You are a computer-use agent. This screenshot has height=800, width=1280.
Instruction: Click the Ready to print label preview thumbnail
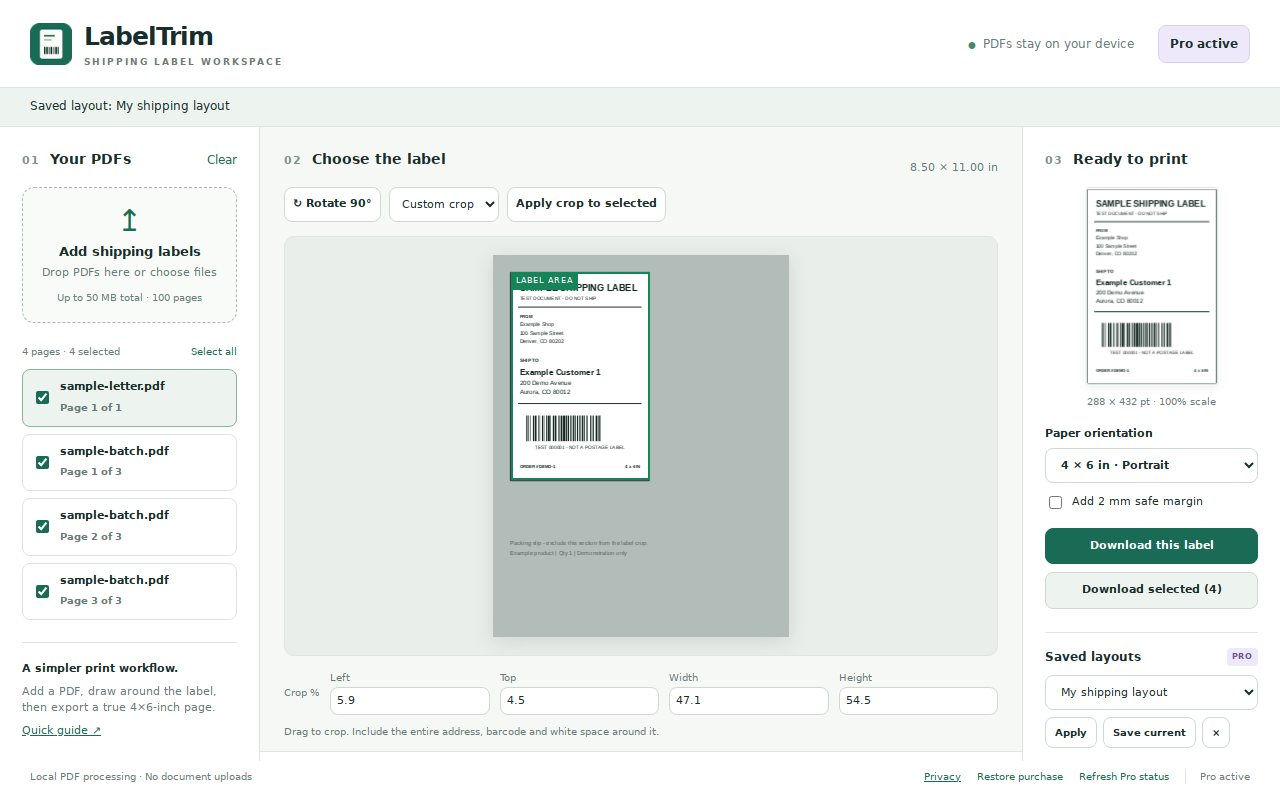[x=1151, y=286]
